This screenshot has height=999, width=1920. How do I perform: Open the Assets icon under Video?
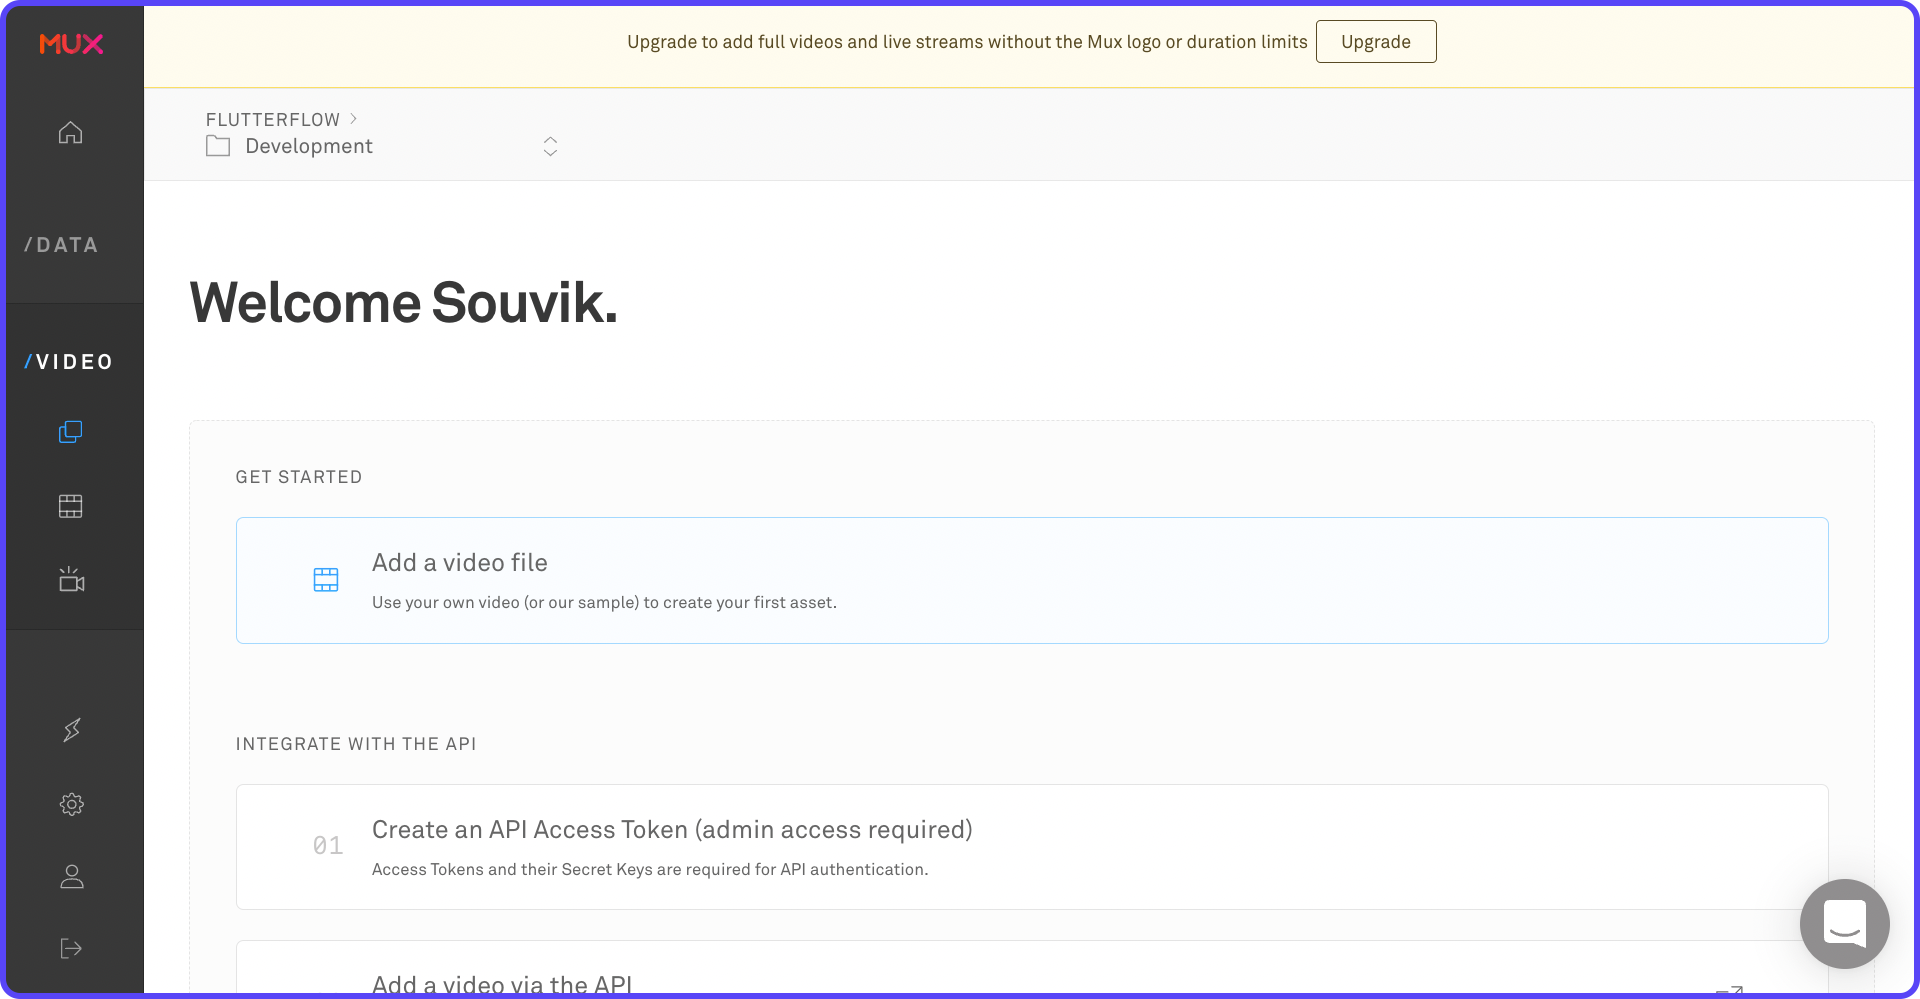click(x=70, y=432)
